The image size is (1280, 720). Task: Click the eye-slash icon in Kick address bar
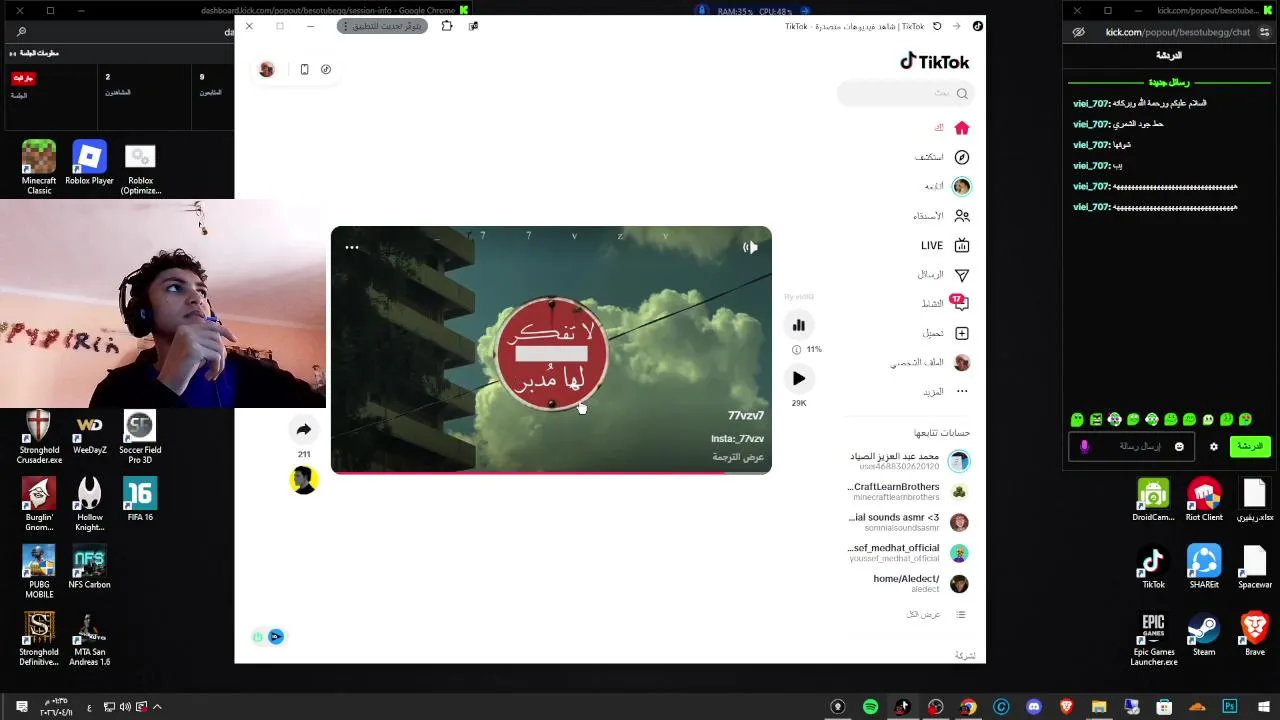(1078, 32)
